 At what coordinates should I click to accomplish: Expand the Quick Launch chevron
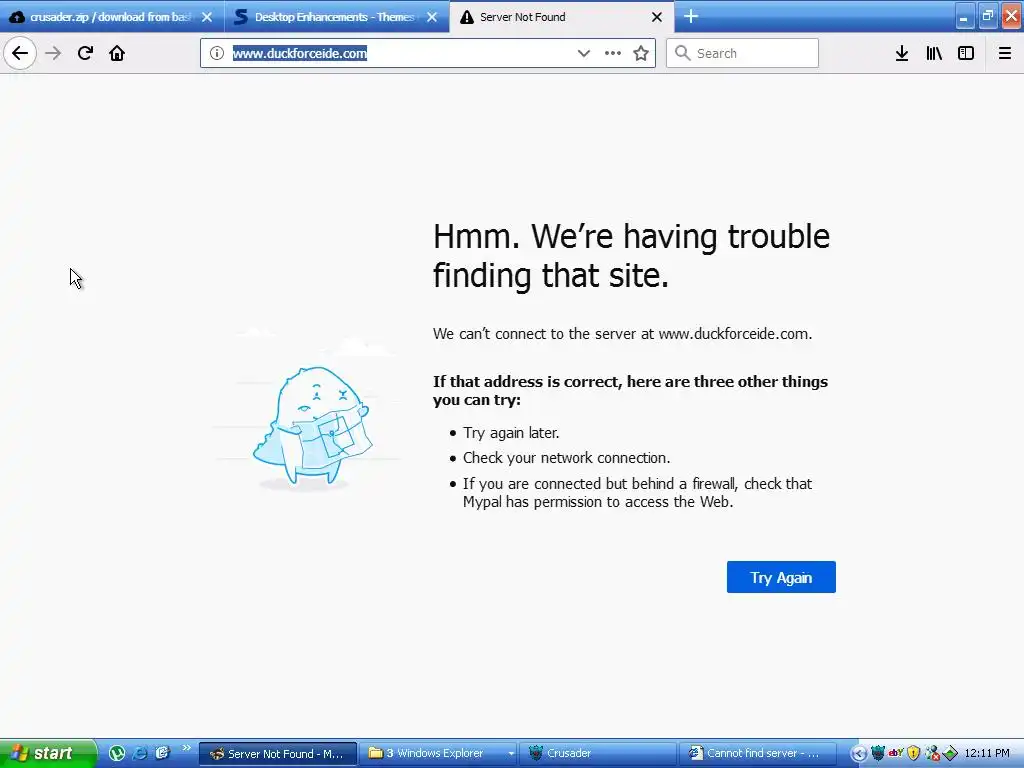click(186, 748)
